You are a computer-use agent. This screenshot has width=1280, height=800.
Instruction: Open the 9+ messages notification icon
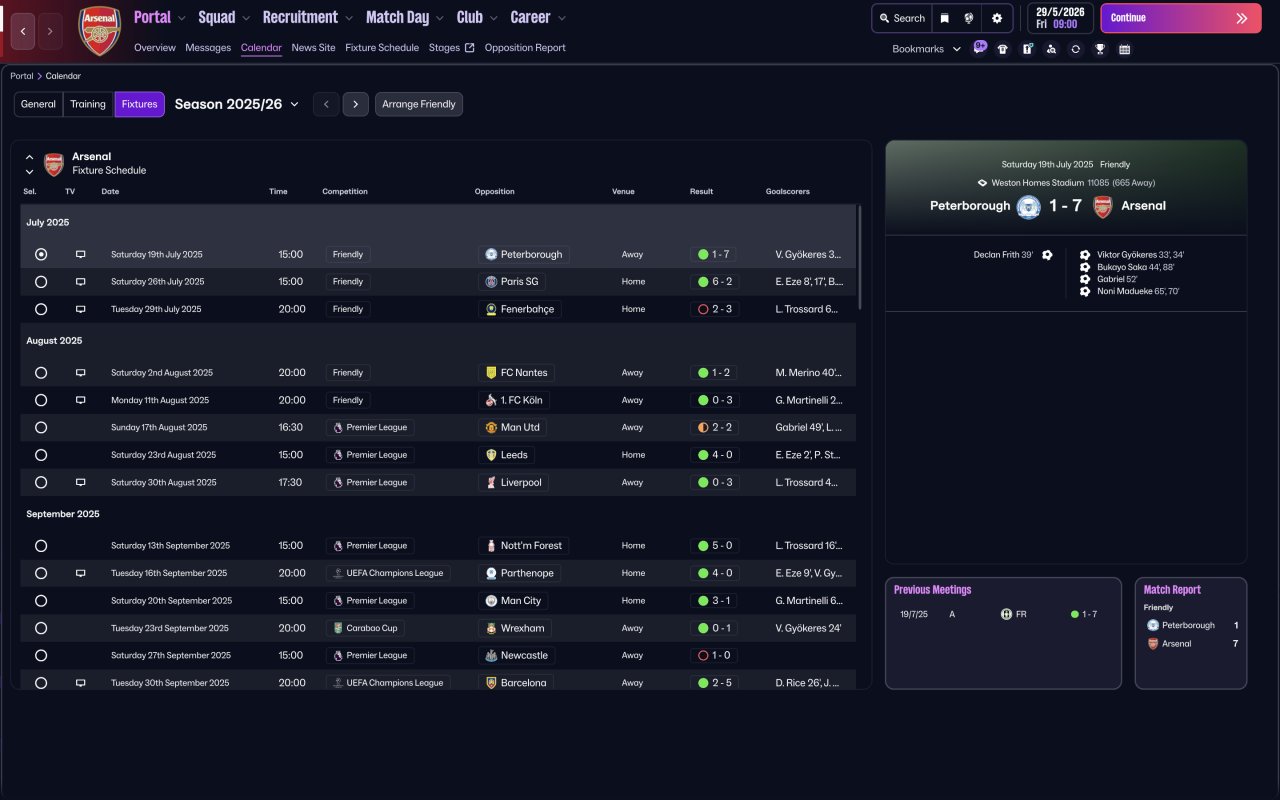click(979, 48)
